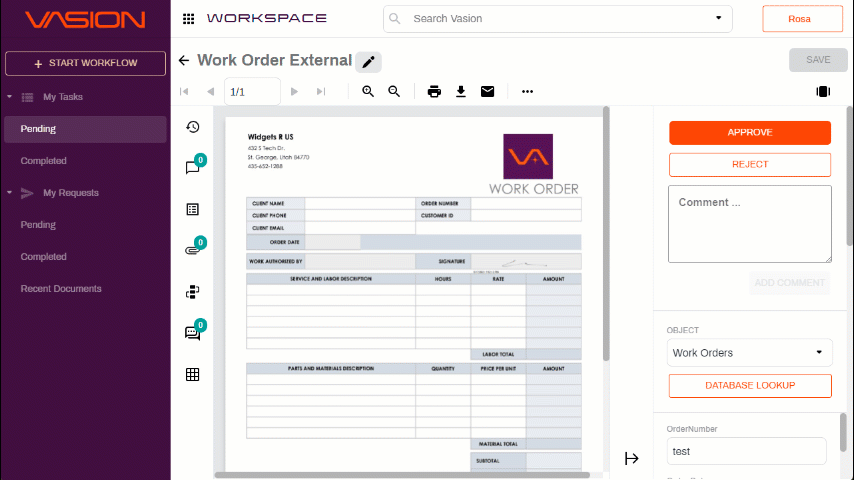Click the Add Comment button

[789, 283]
